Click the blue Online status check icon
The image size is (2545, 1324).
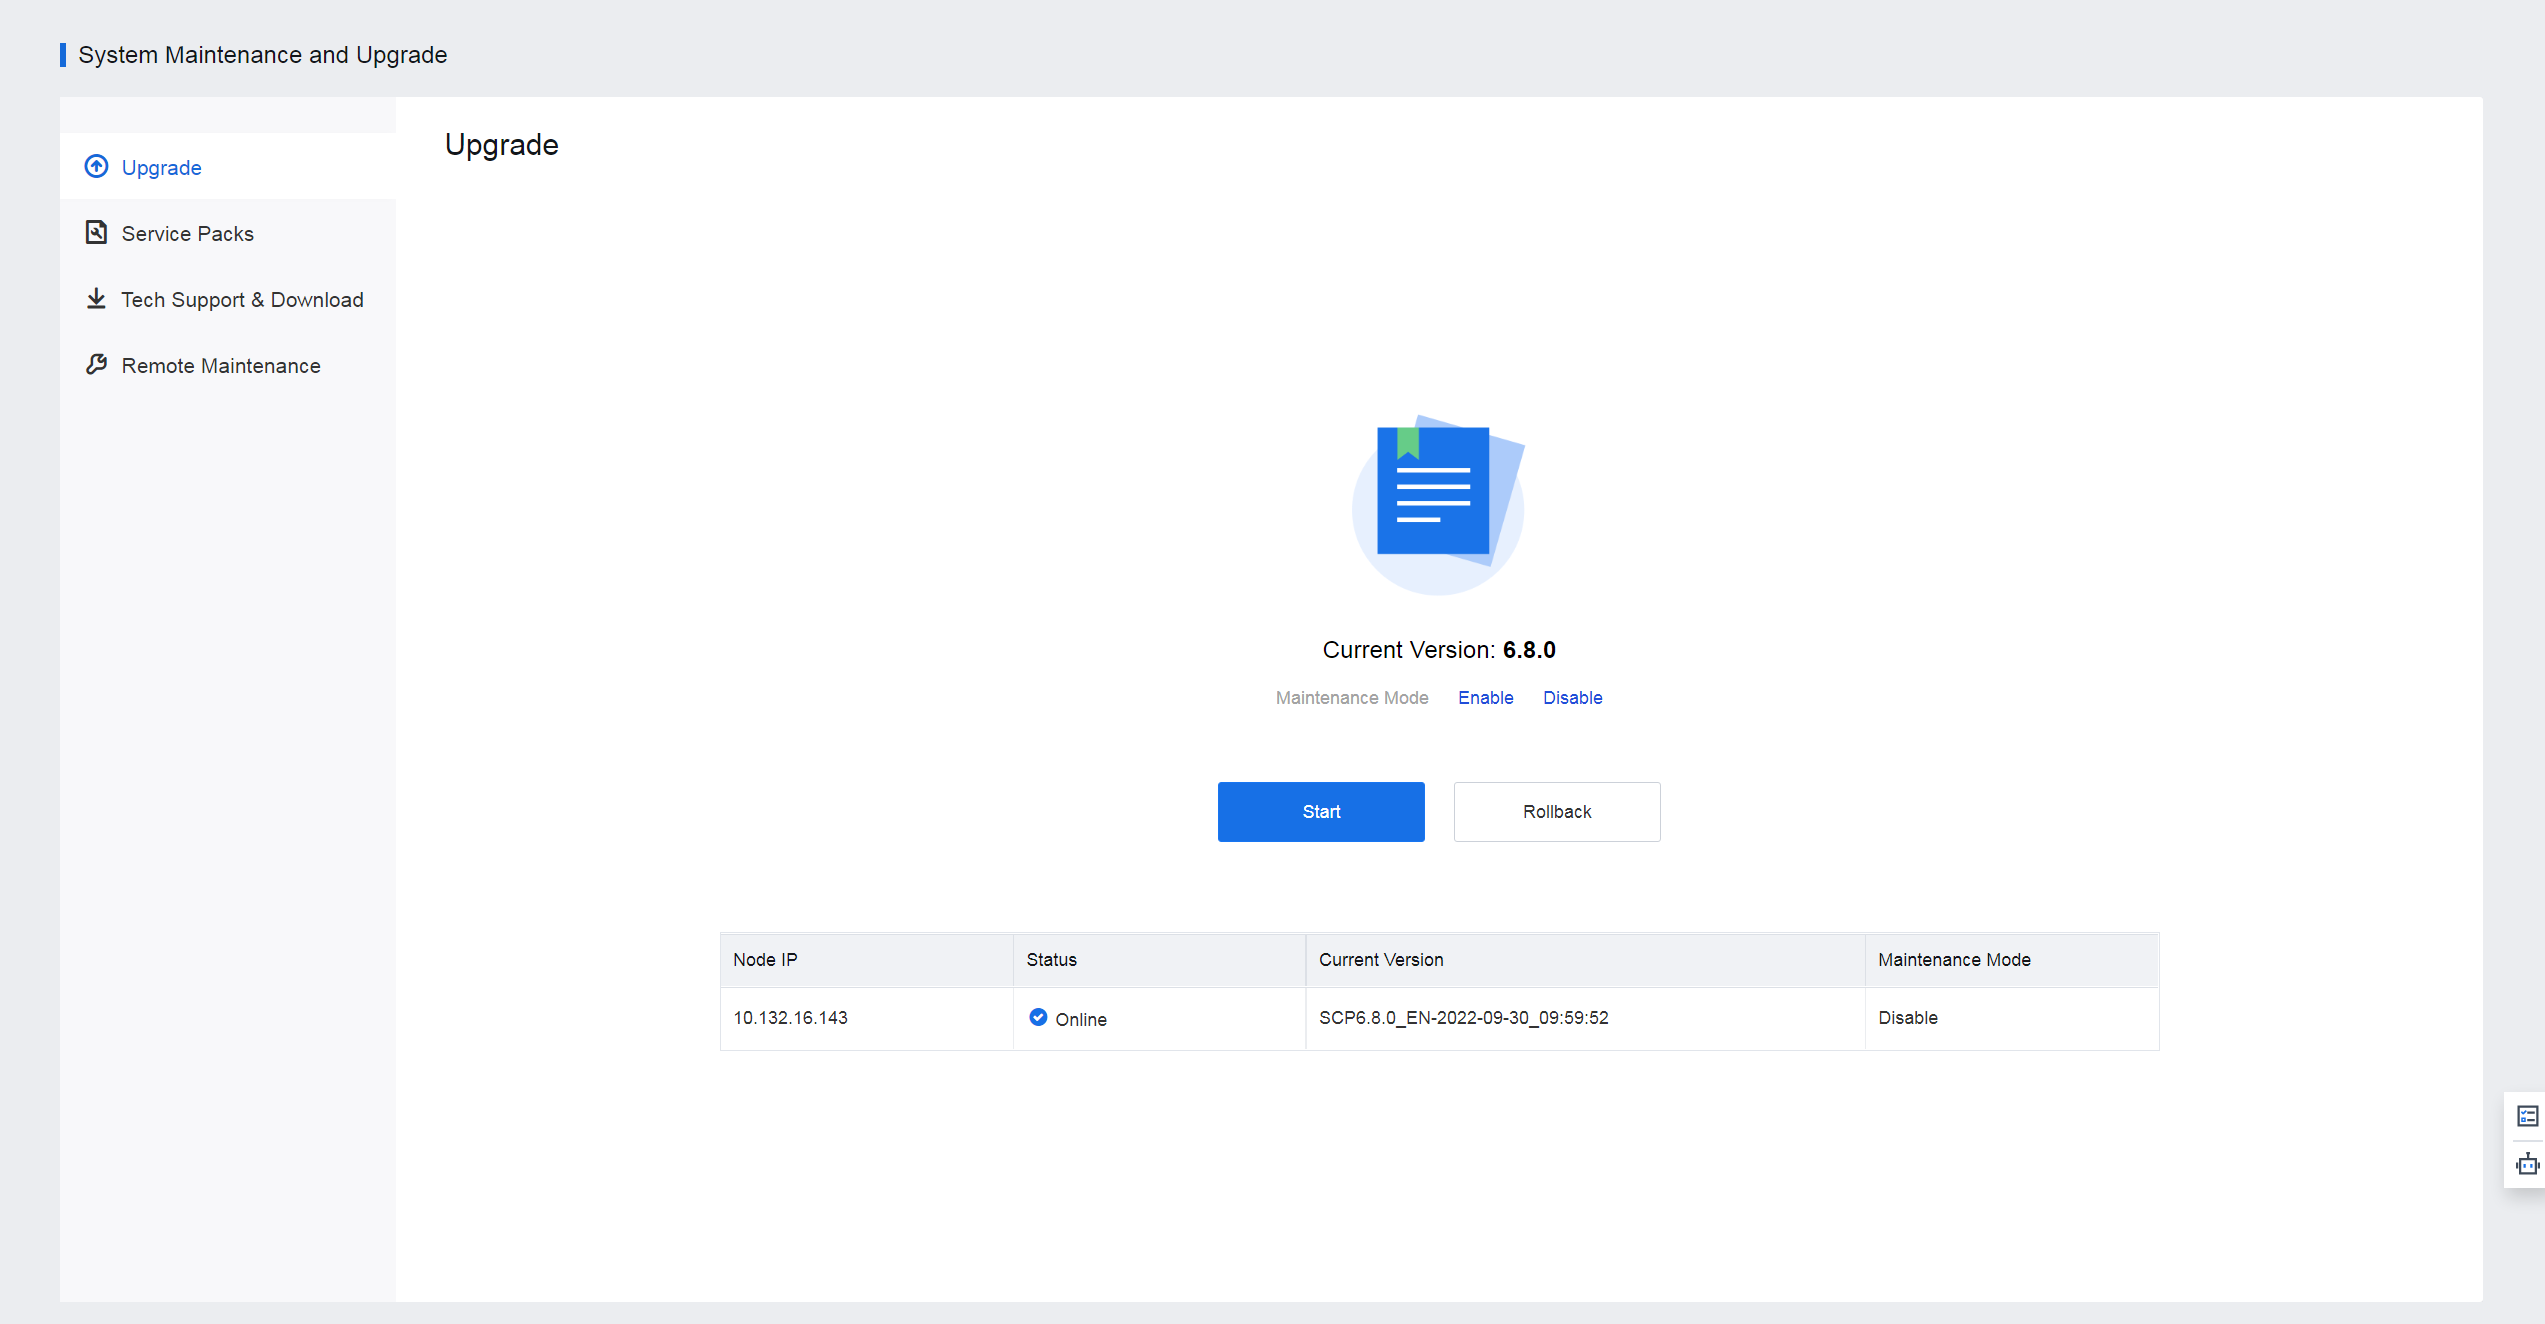[x=1038, y=1018]
